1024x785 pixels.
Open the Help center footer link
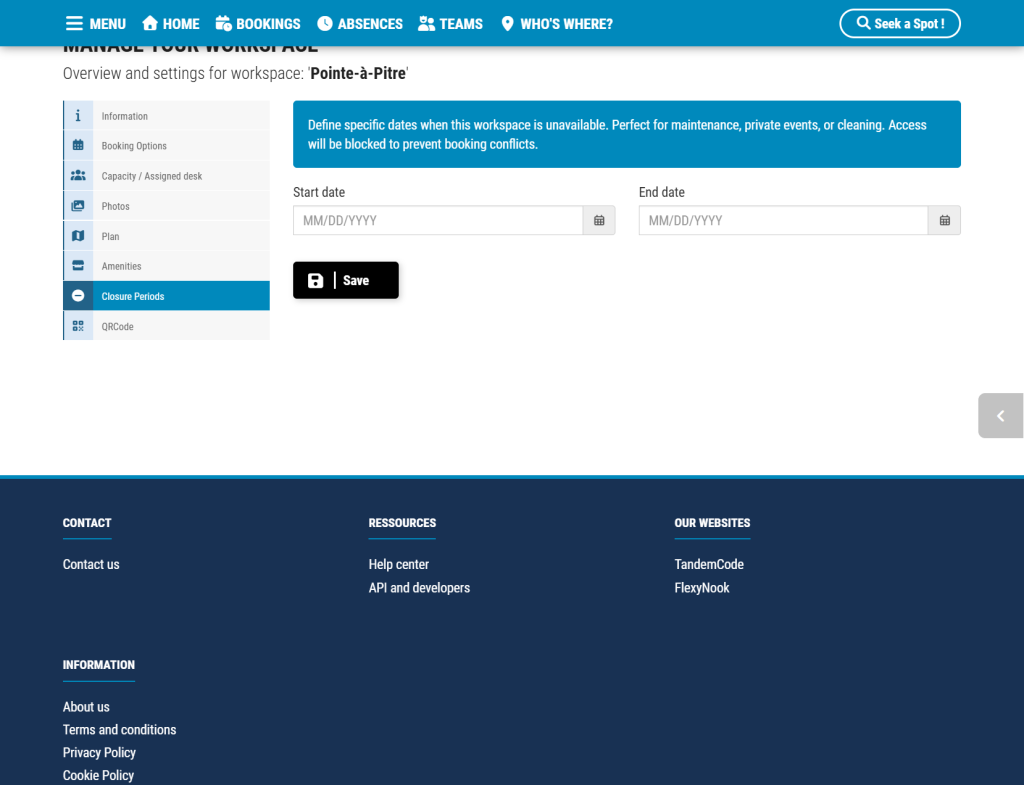coord(398,564)
